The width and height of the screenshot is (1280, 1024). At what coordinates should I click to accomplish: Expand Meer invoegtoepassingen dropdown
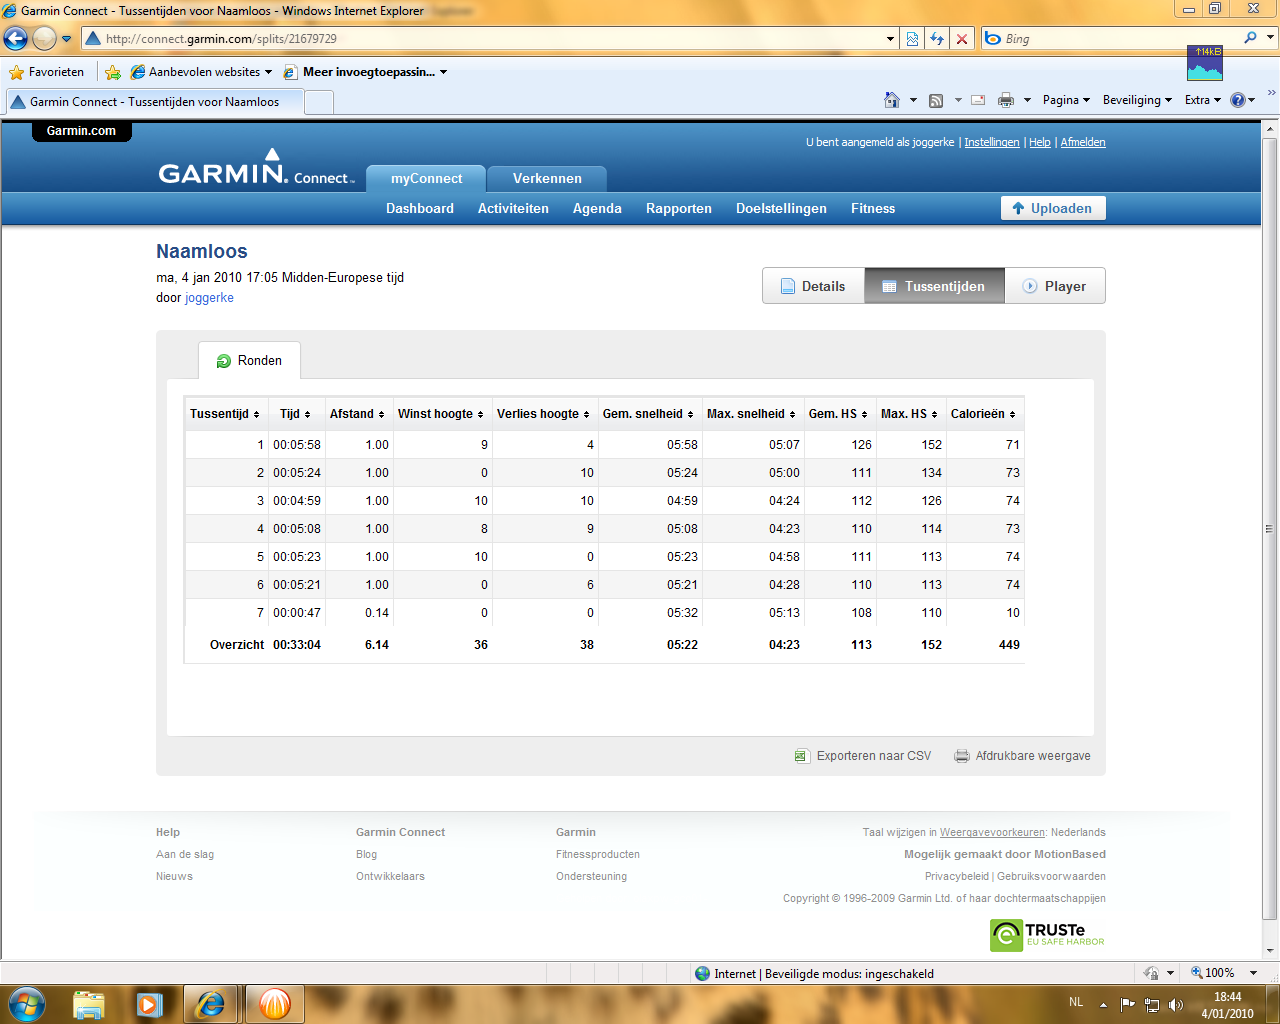443,72
